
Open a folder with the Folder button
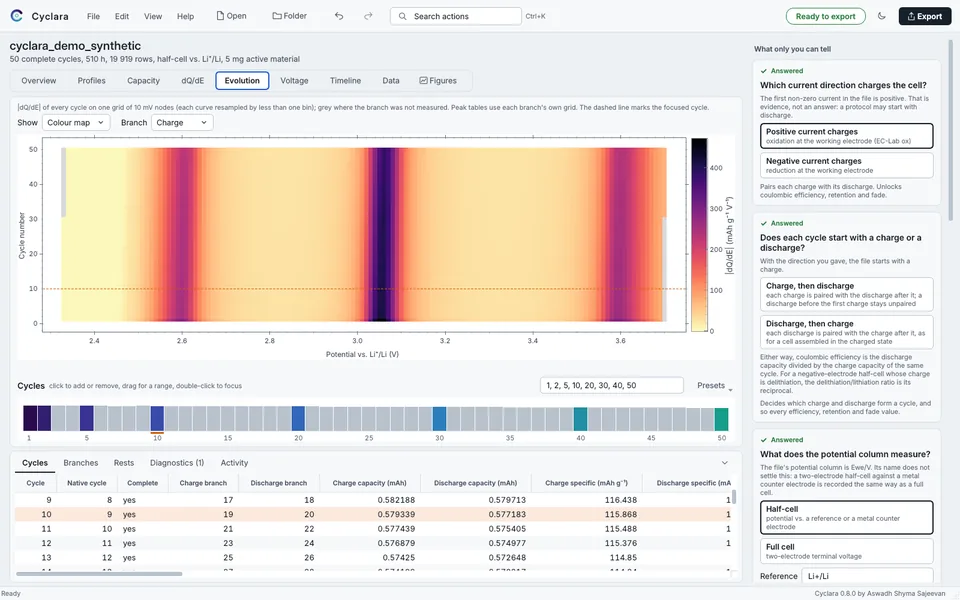pos(290,16)
